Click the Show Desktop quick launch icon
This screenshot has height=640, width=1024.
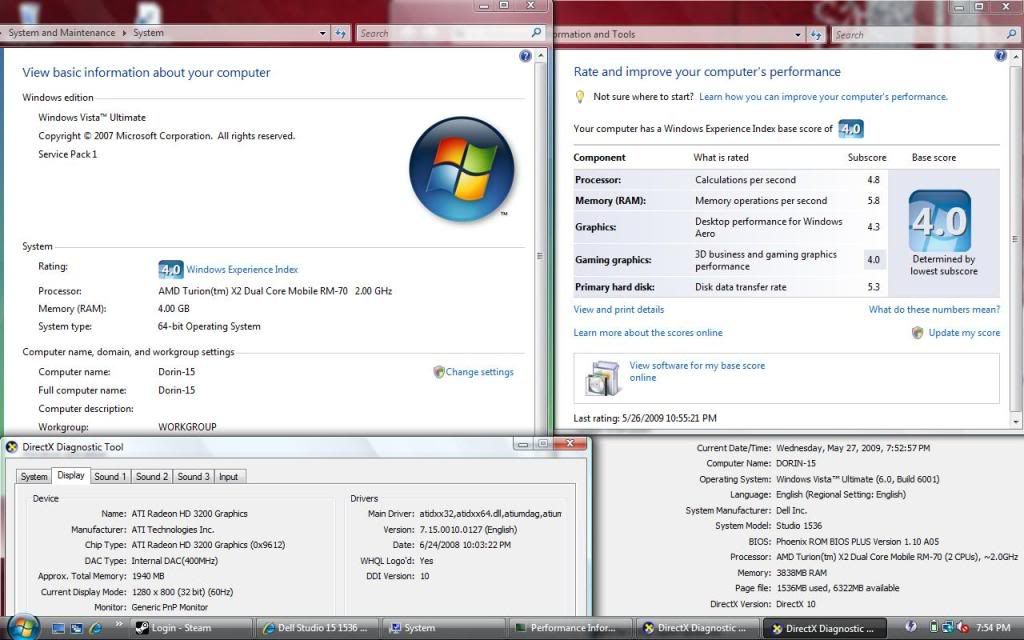[58, 629]
